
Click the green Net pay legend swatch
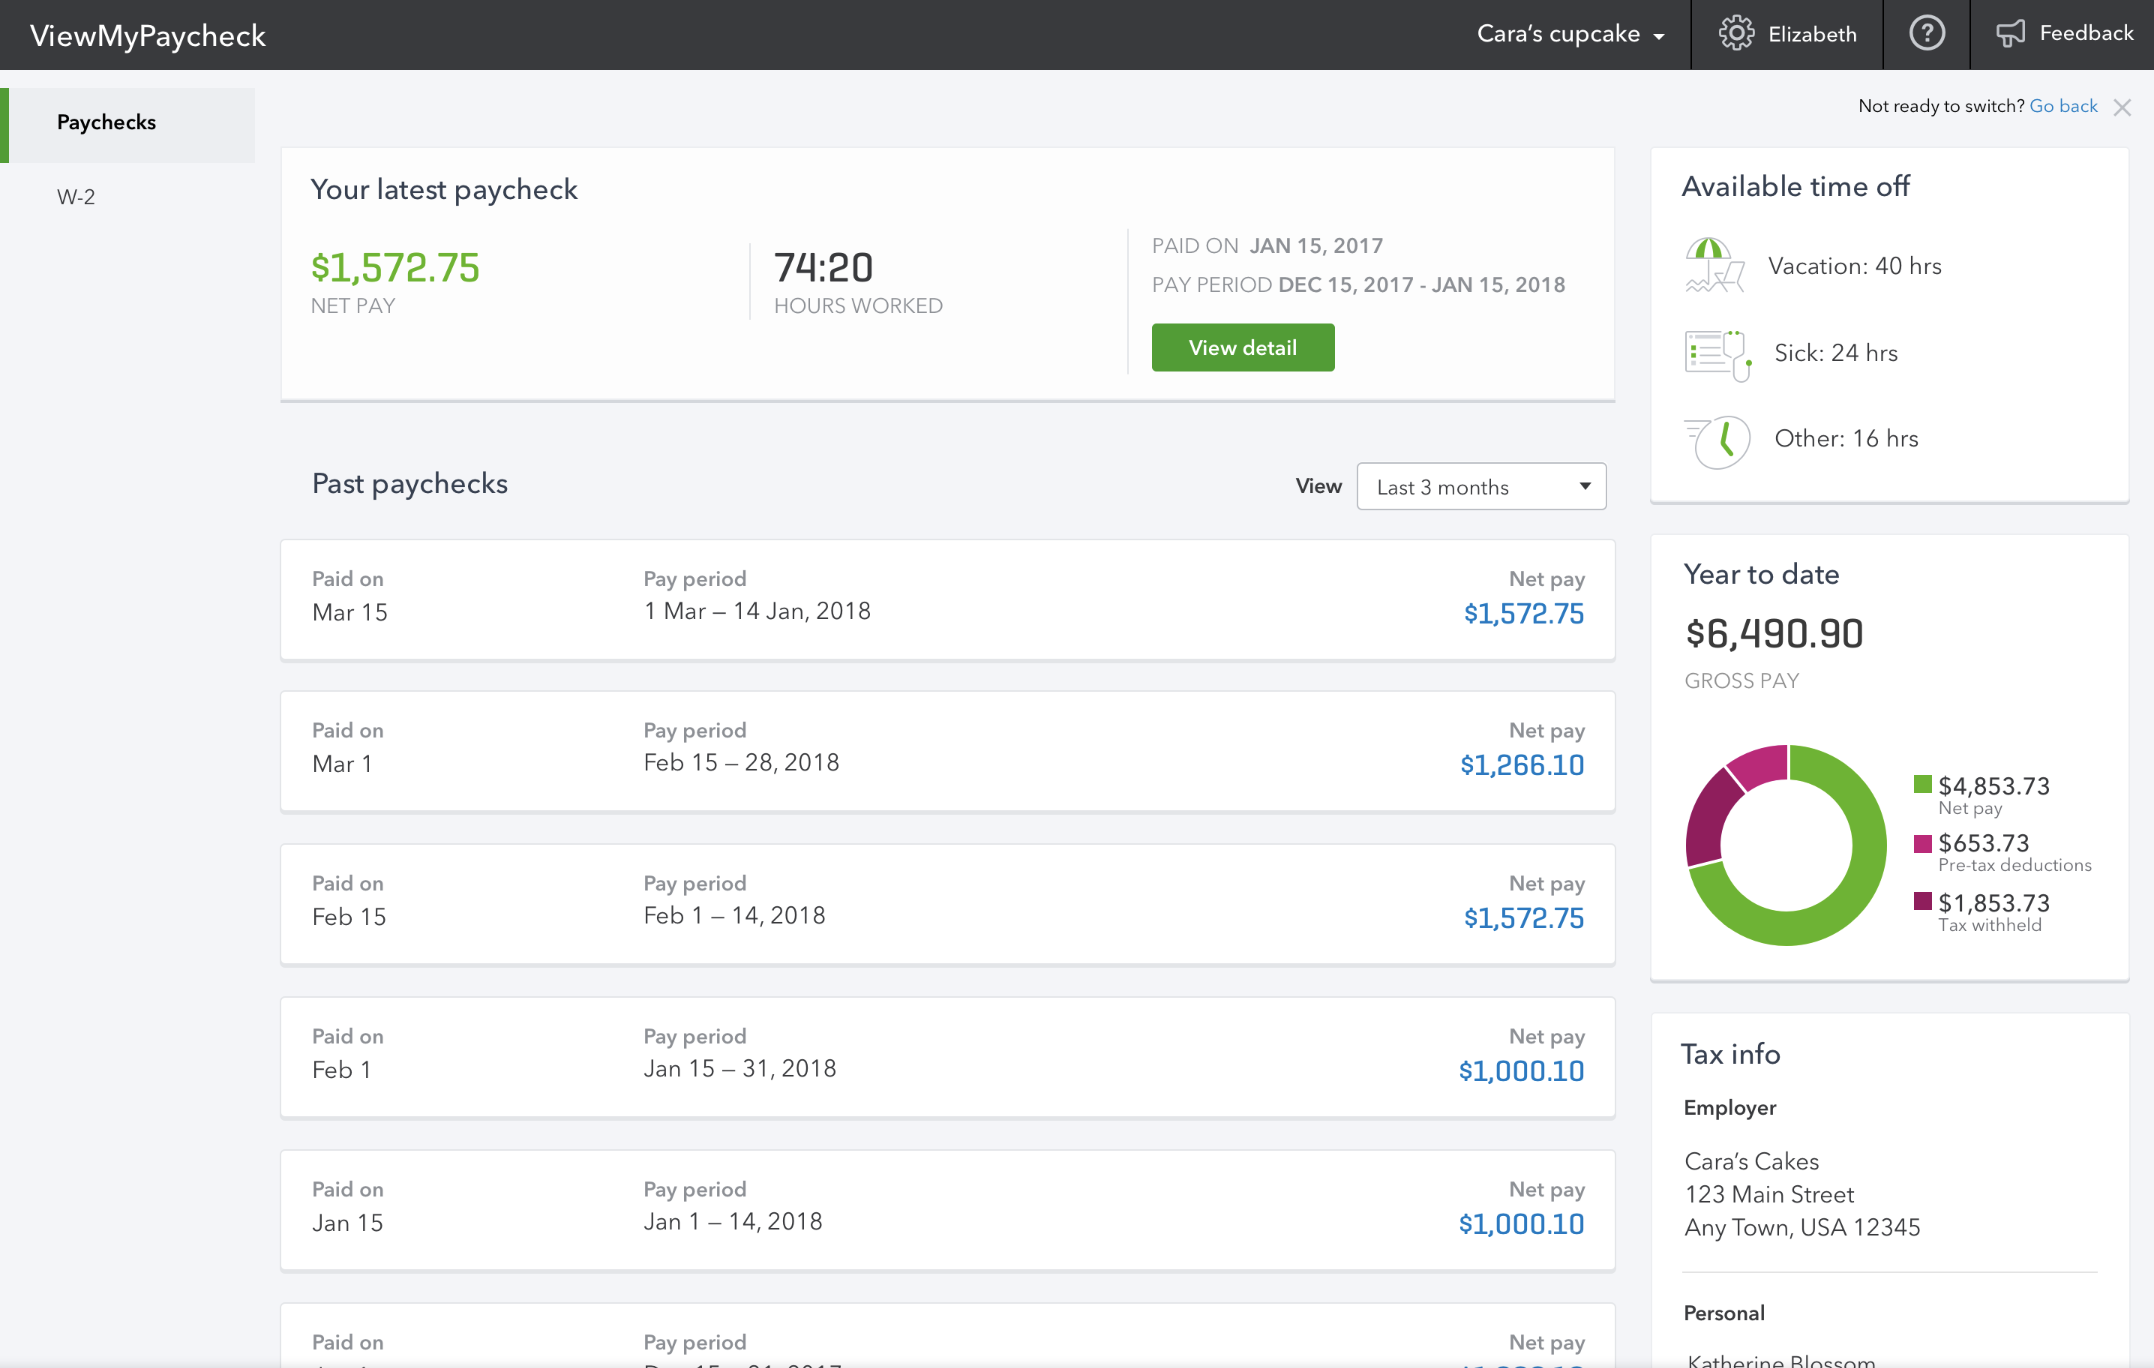pos(1922,784)
